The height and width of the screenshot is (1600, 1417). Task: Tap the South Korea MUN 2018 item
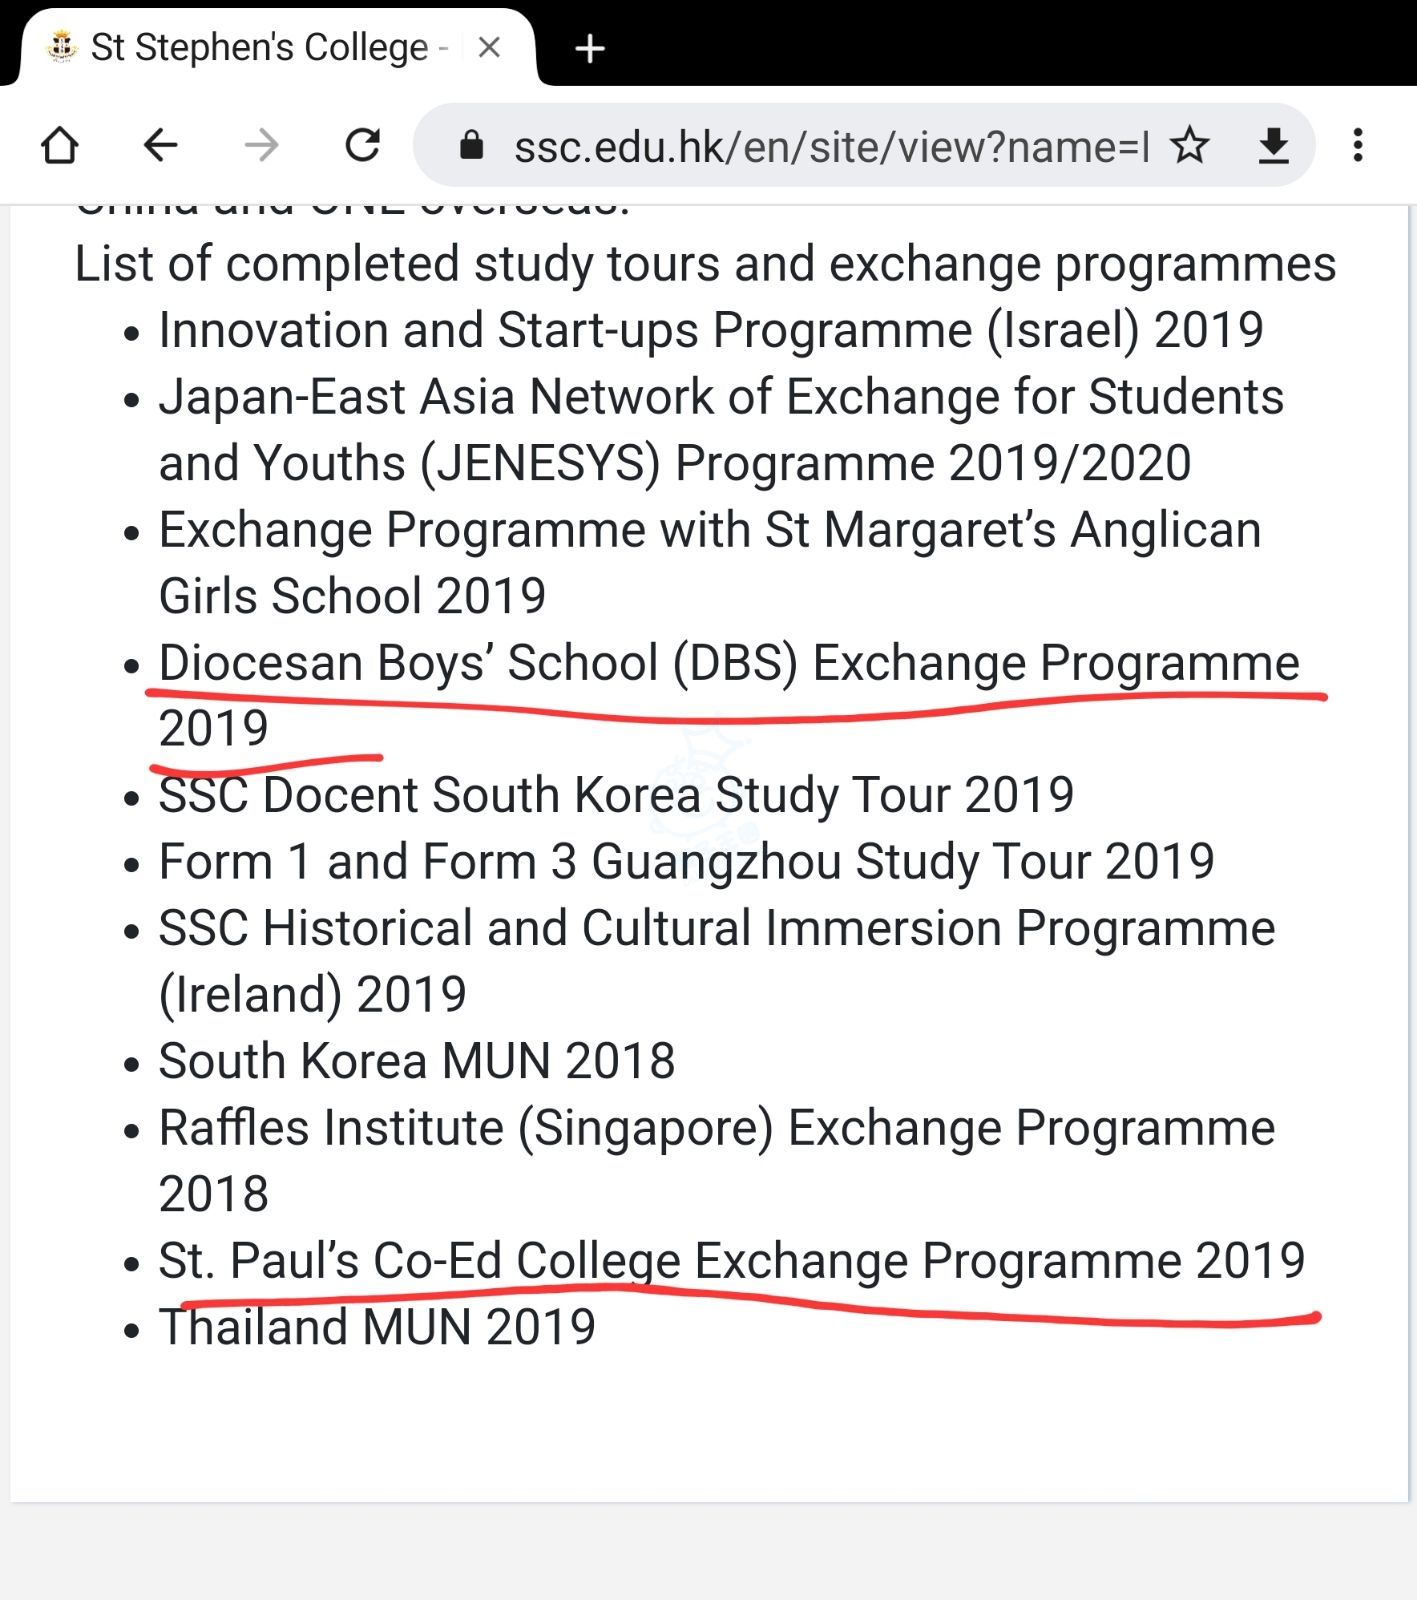point(416,1061)
